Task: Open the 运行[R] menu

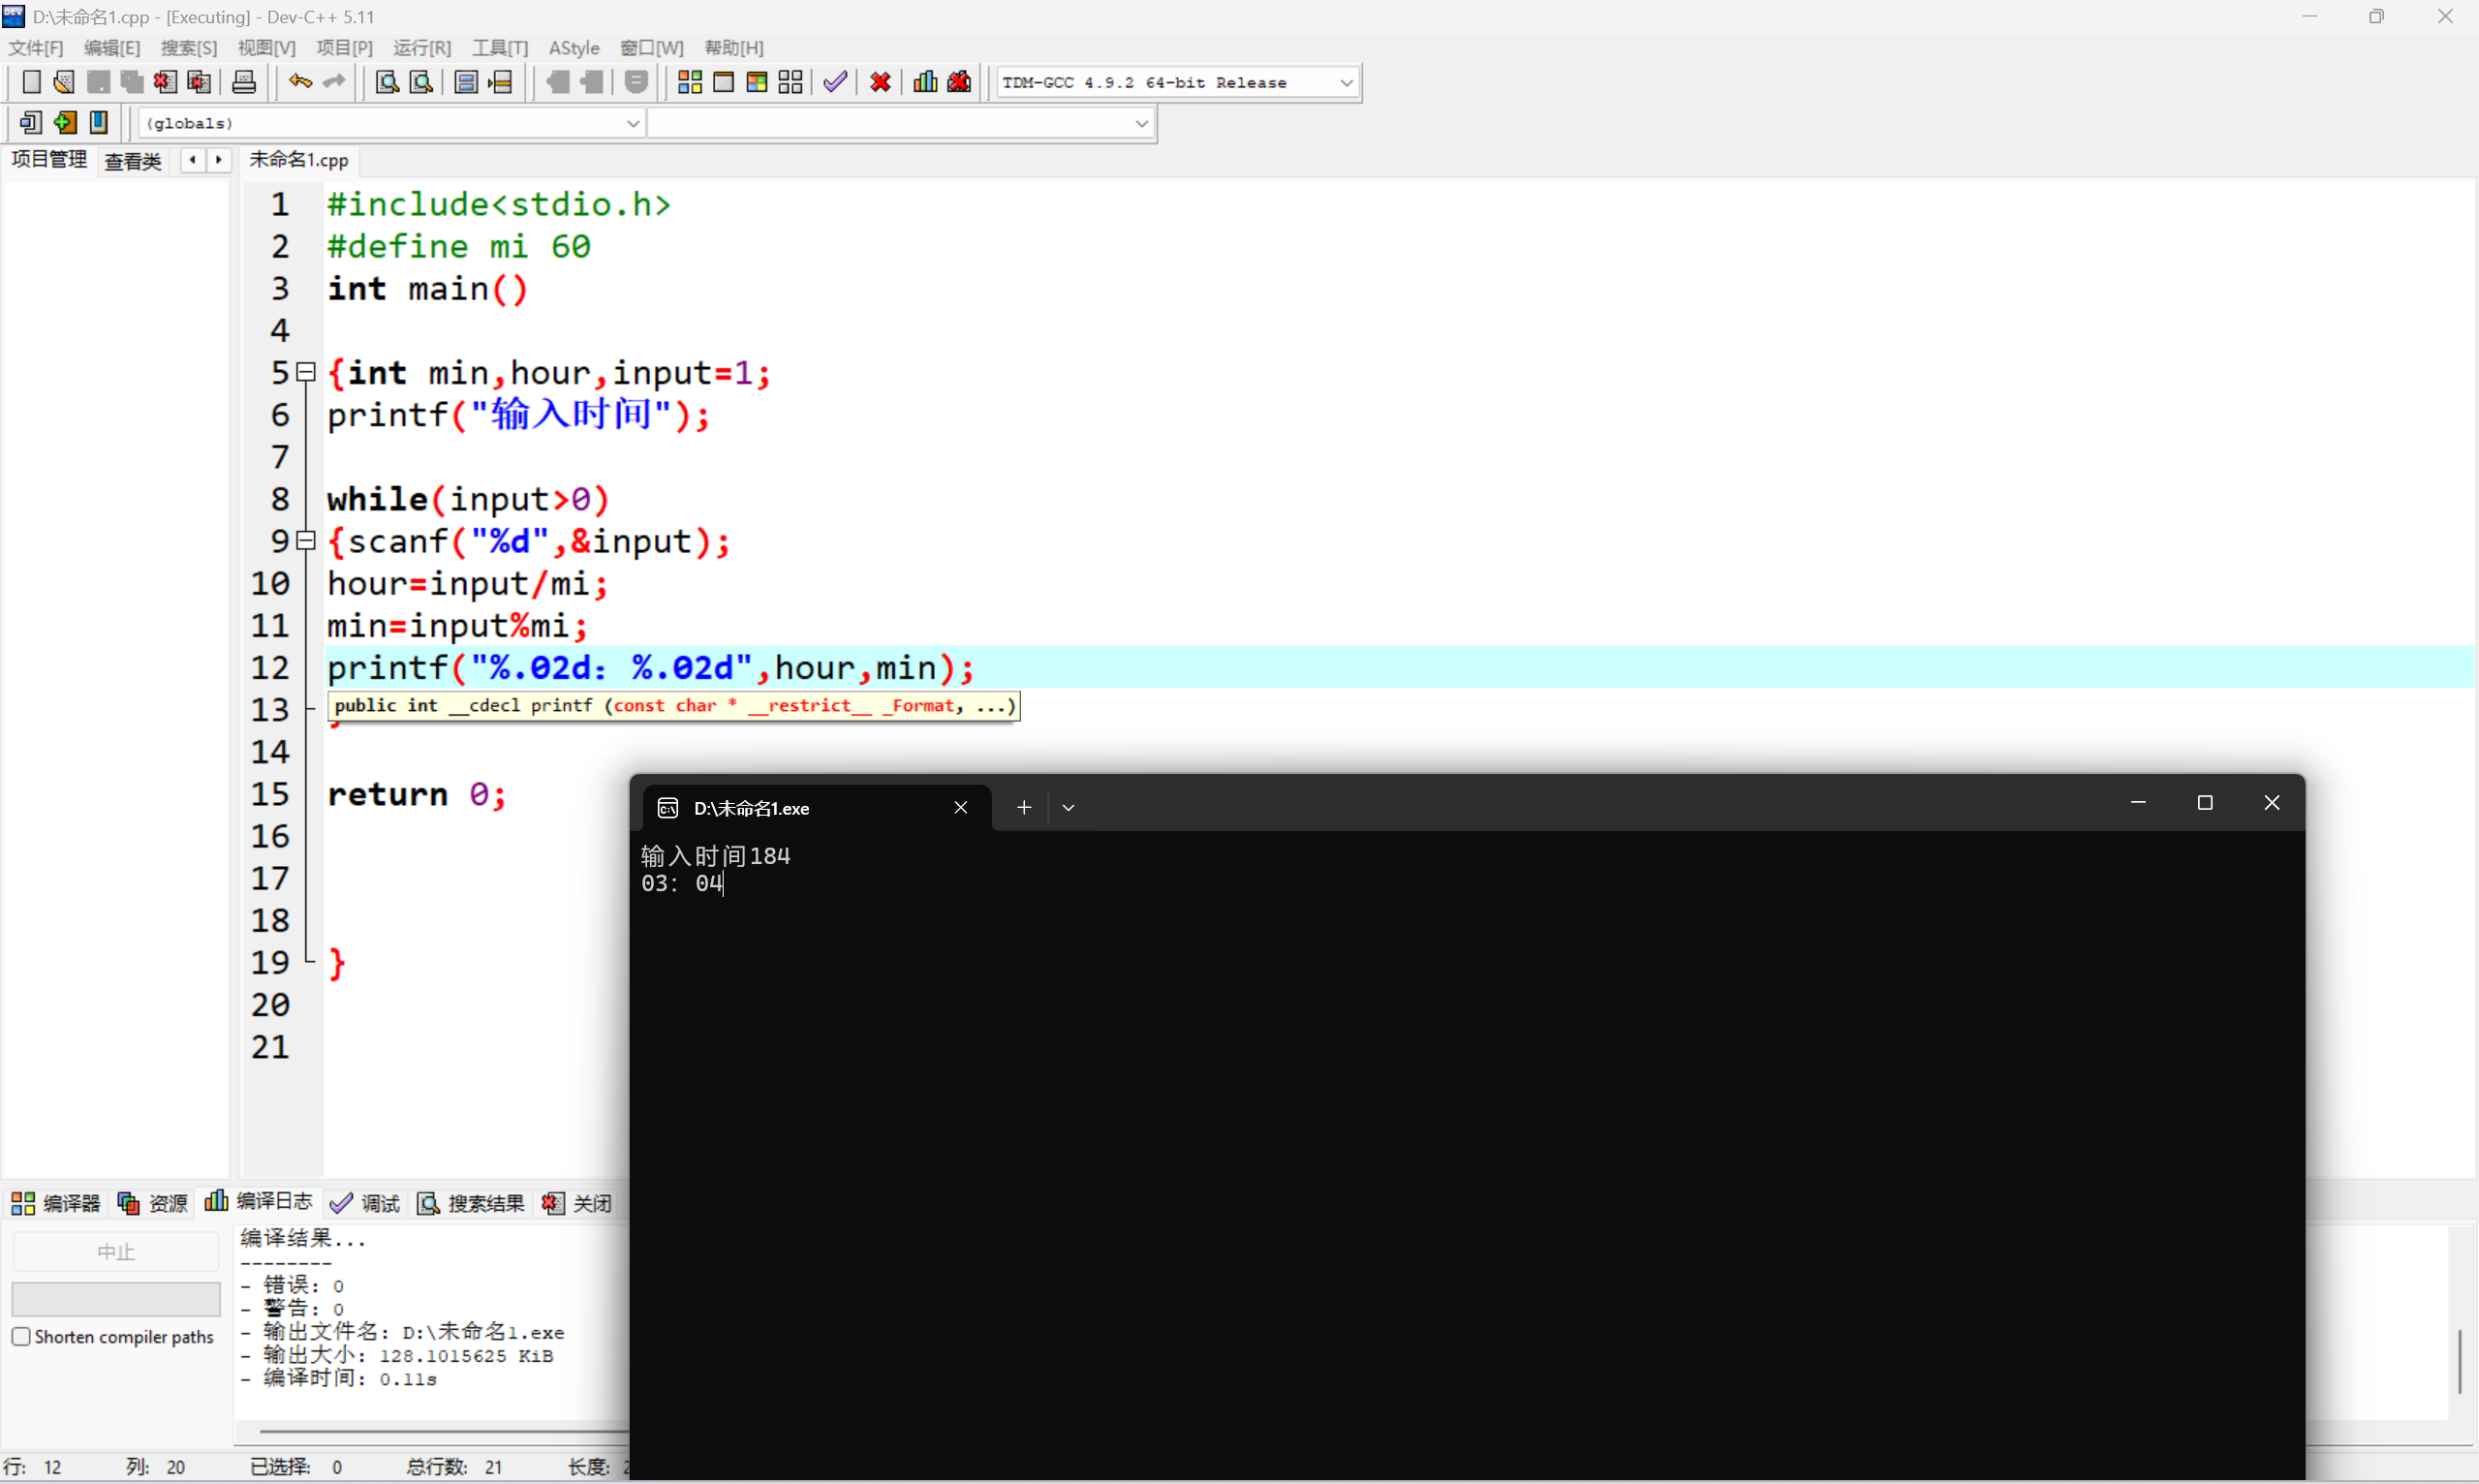Action: [x=421, y=48]
